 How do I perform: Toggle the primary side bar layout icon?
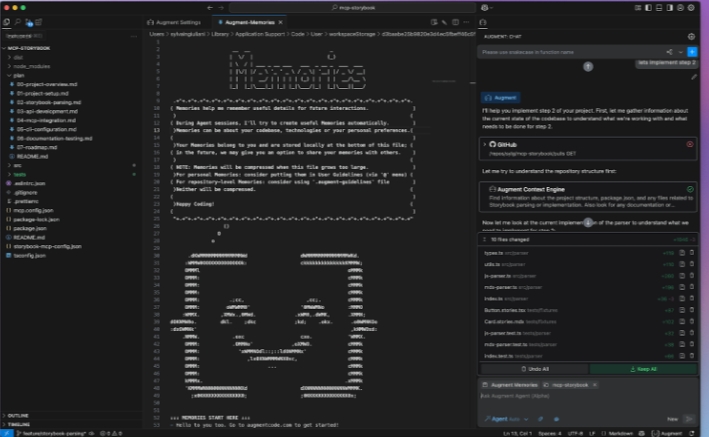click(648, 8)
